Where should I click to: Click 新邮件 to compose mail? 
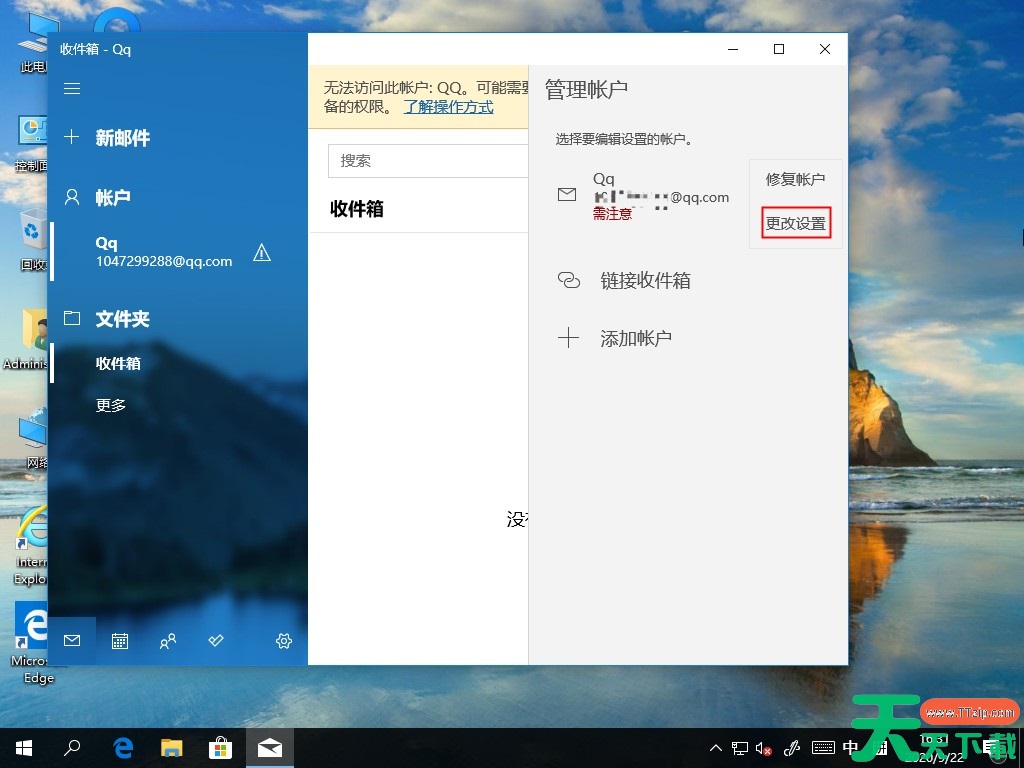point(122,138)
